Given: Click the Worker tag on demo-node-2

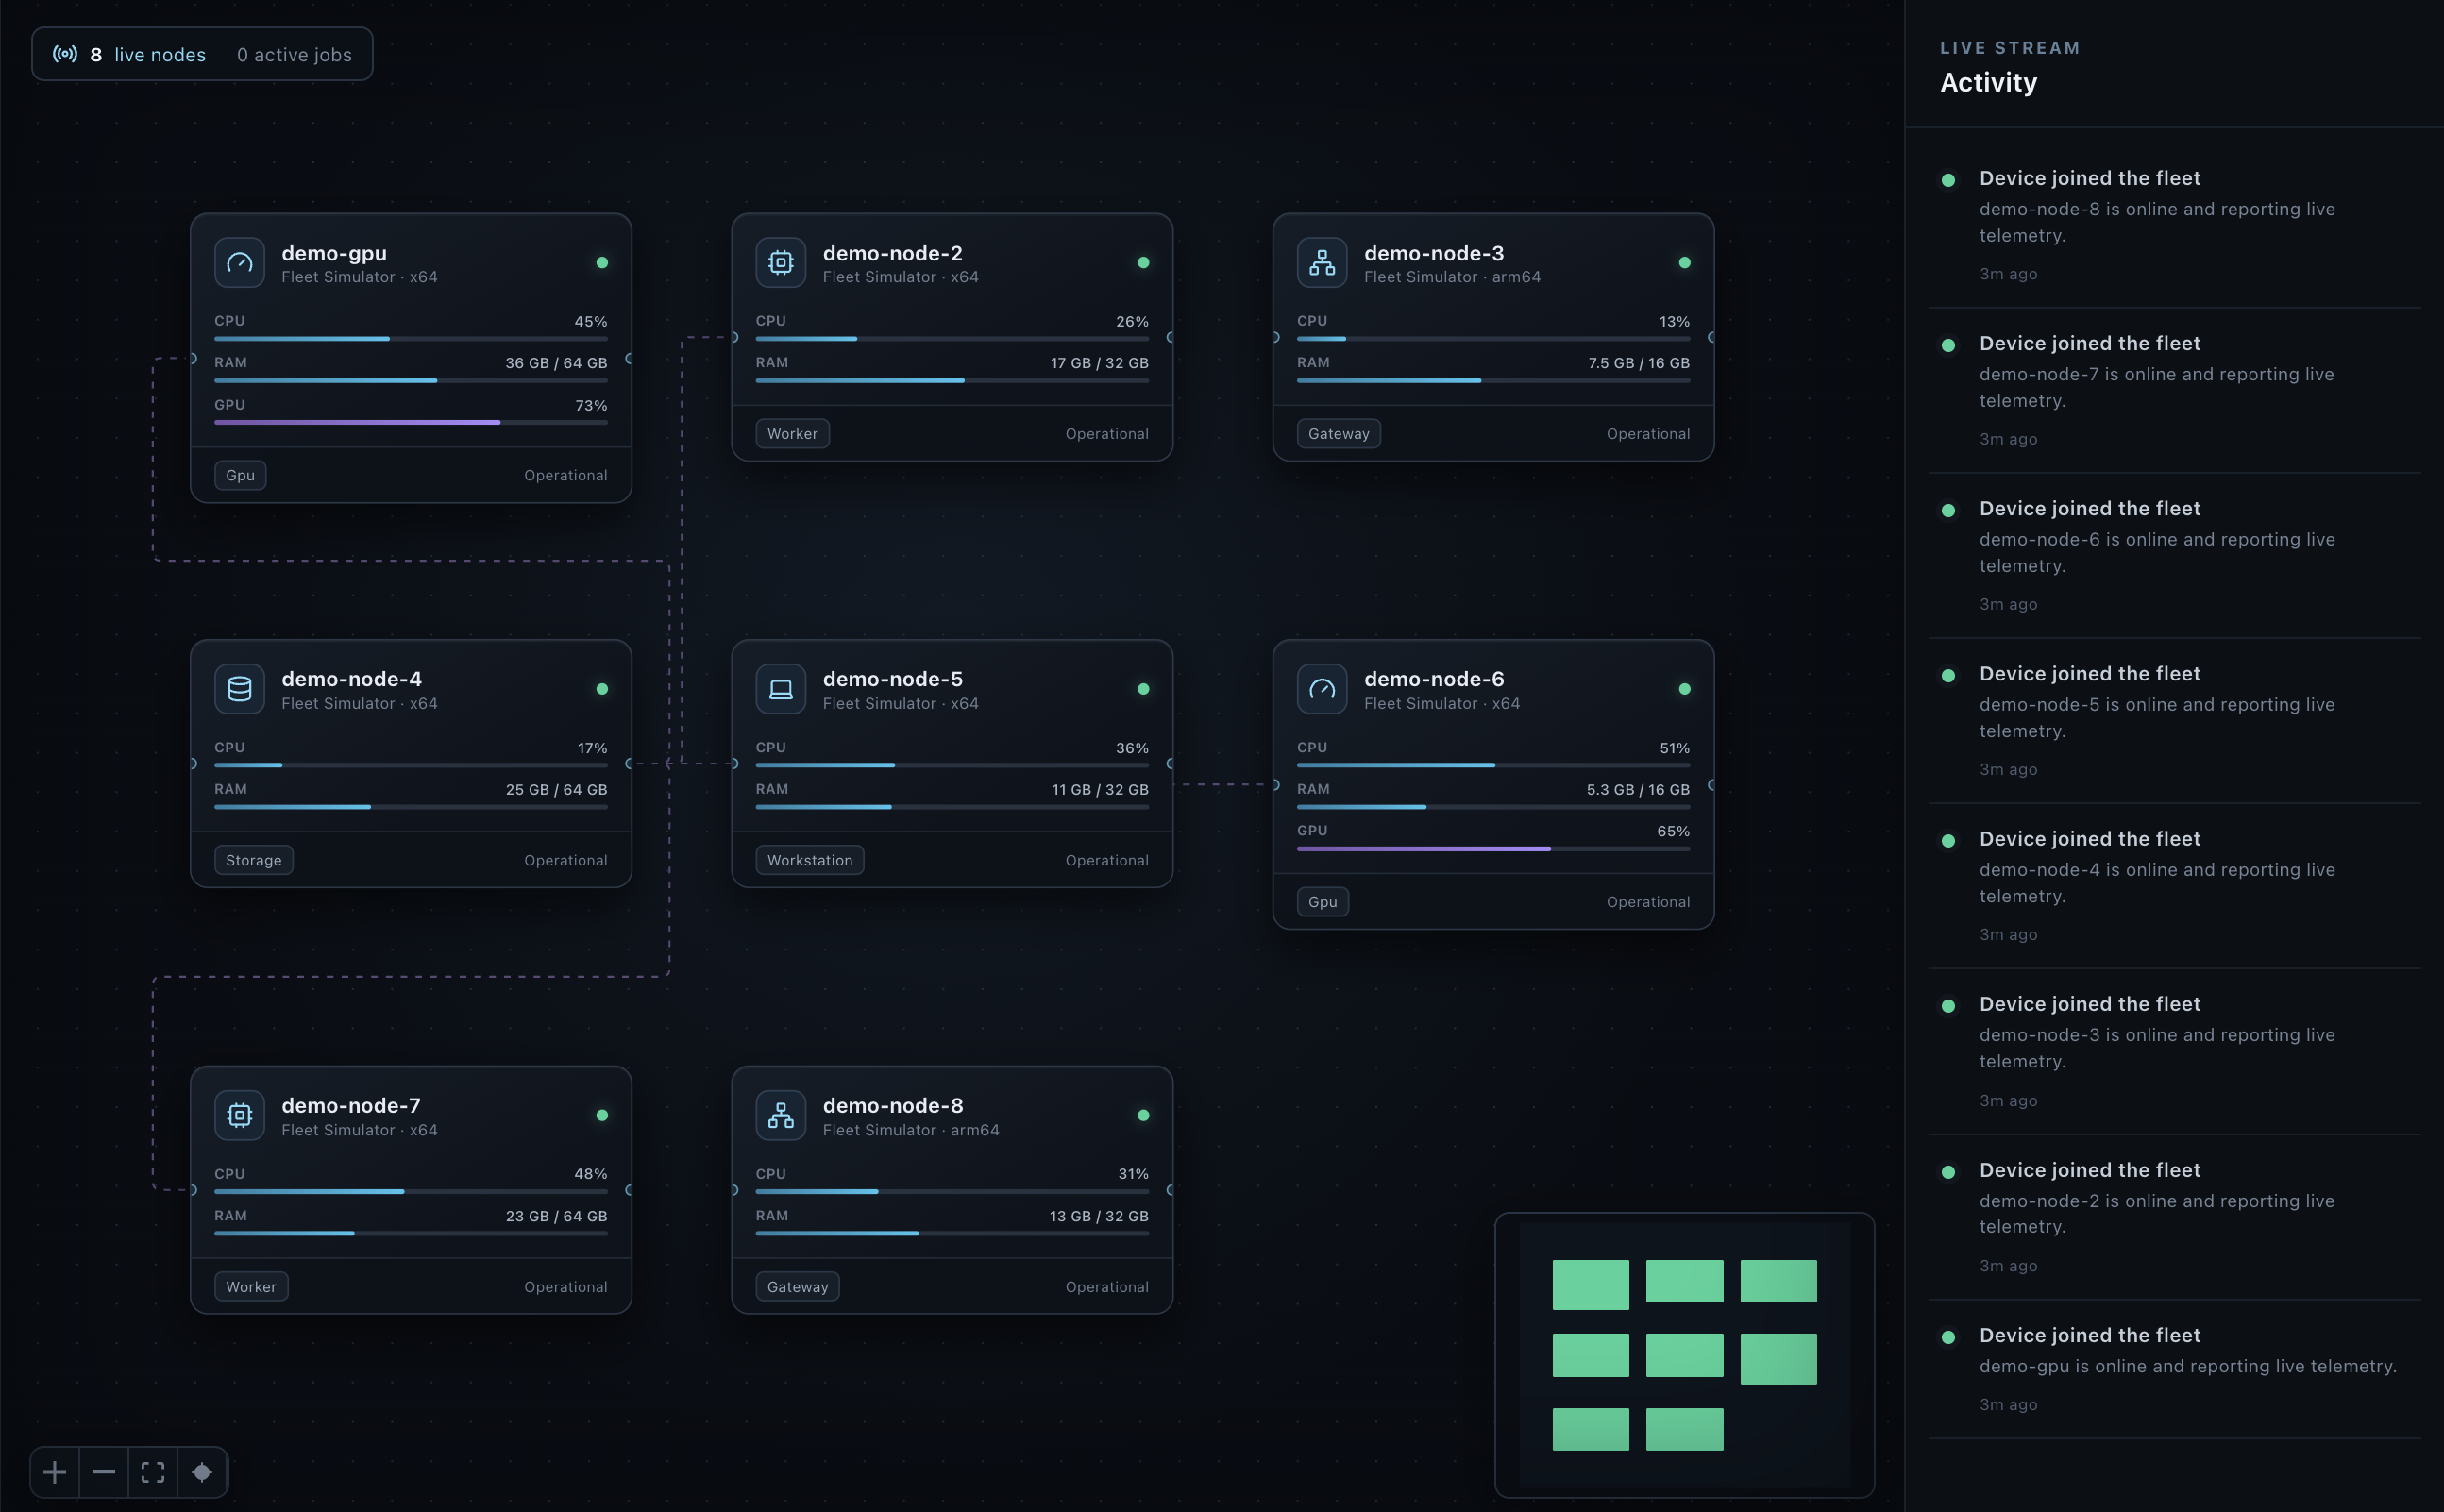Looking at the screenshot, I should 793,434.
